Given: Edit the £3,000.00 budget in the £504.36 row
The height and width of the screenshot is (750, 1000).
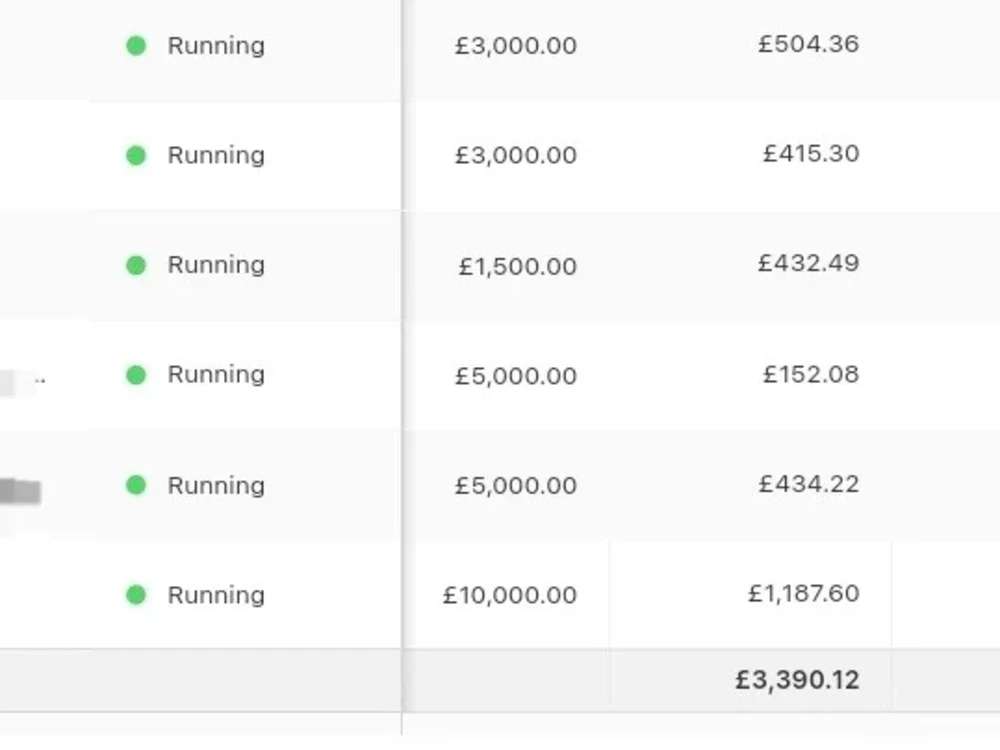Looking at the screenshot, I should click(x=516, y=46).
